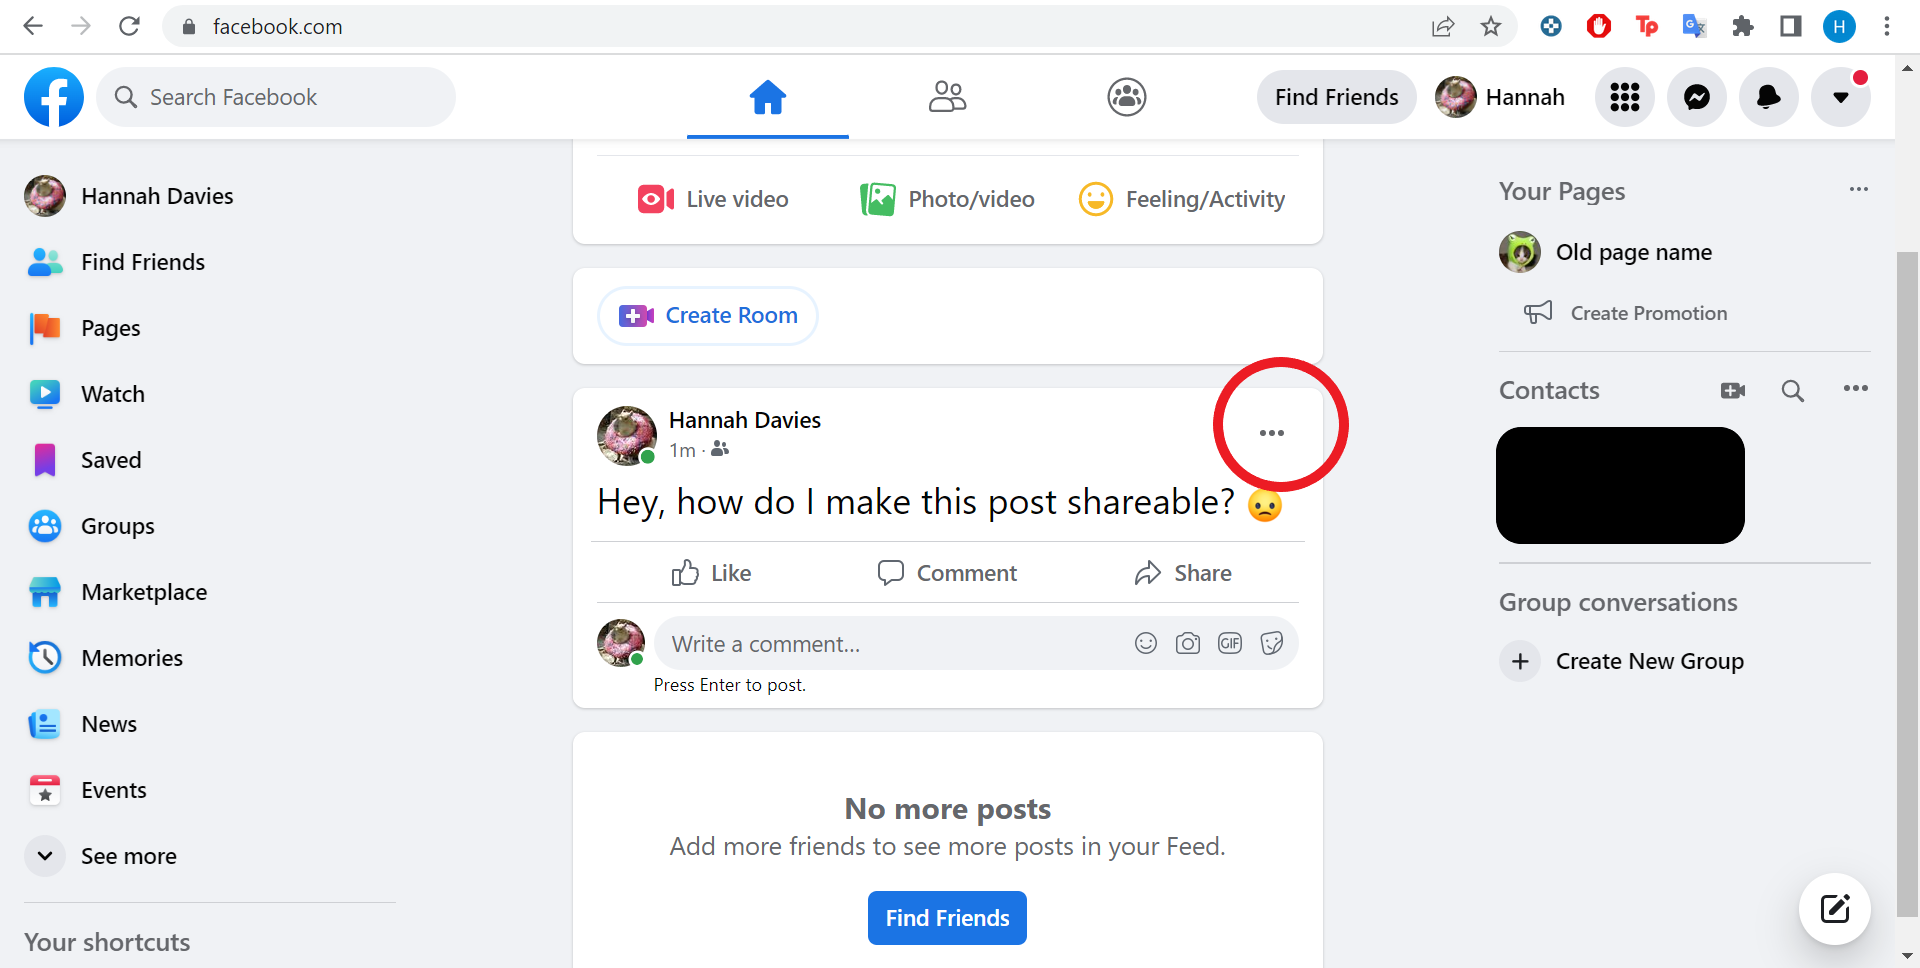Screen dimensions: 1920x968
Task: Click the post audience friends icon
Action: (720, 450)
